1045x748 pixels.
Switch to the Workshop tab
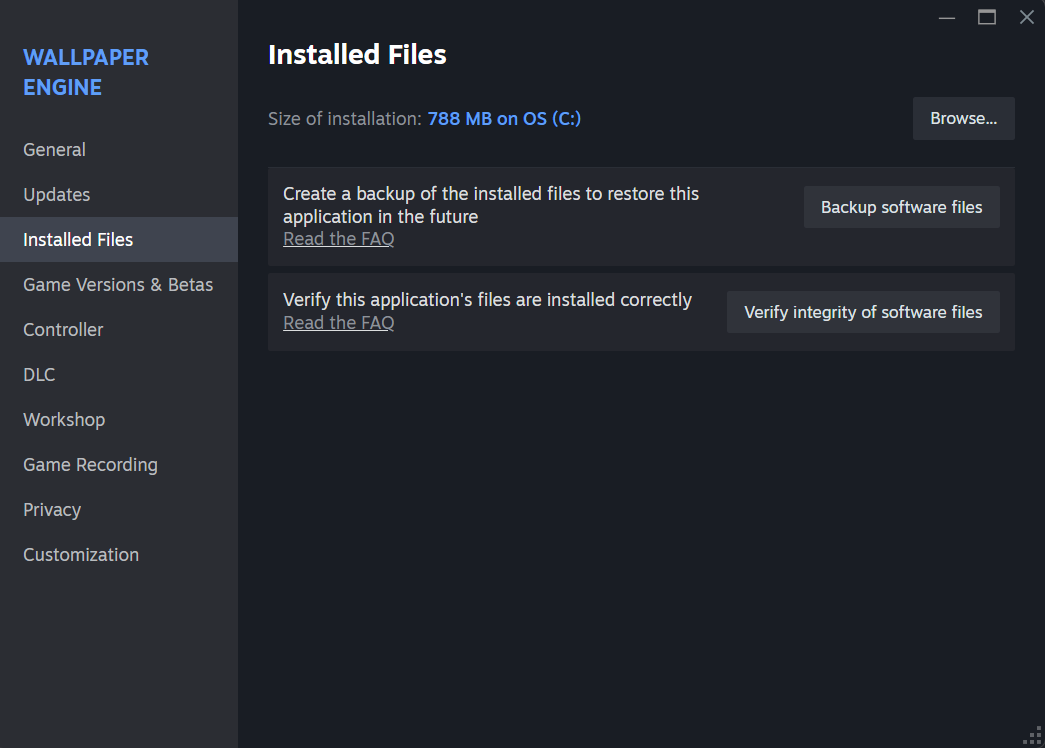[x=119, y=419]
